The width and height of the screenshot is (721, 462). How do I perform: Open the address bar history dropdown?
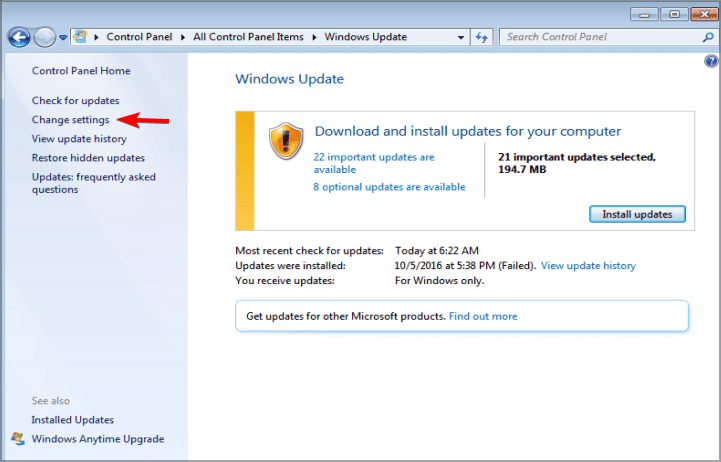click(x=461, y=37)
